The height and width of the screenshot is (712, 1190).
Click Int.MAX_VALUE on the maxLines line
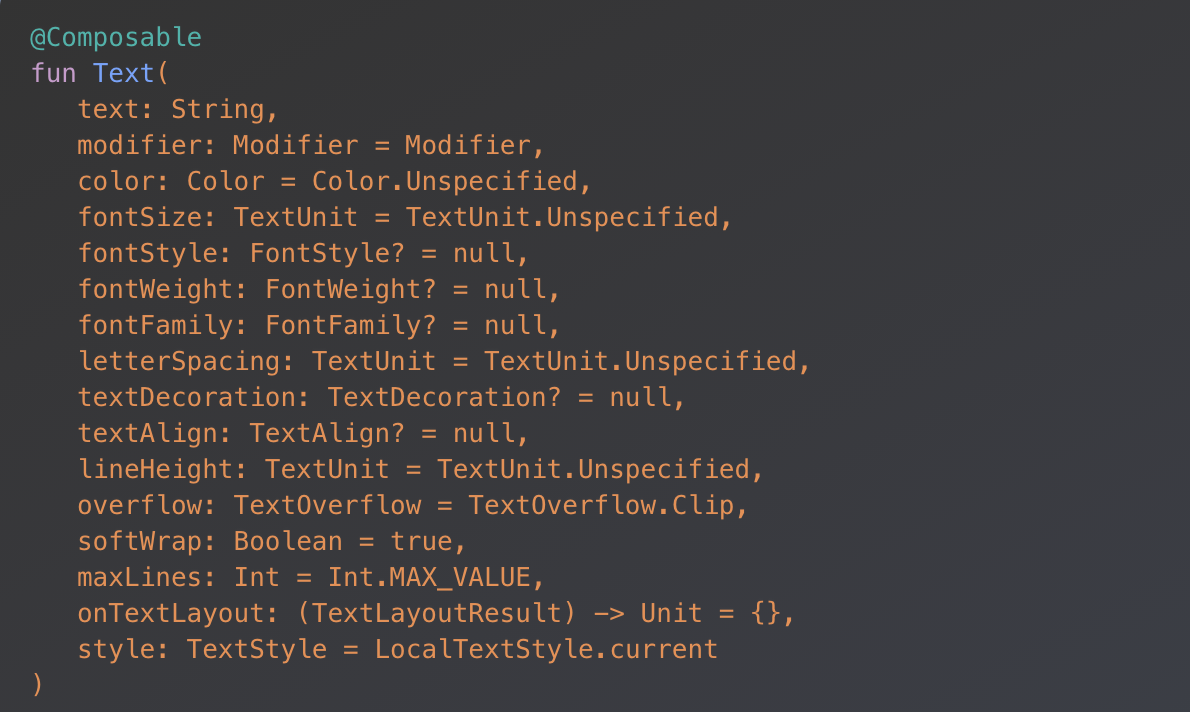(x=428, y=577)
